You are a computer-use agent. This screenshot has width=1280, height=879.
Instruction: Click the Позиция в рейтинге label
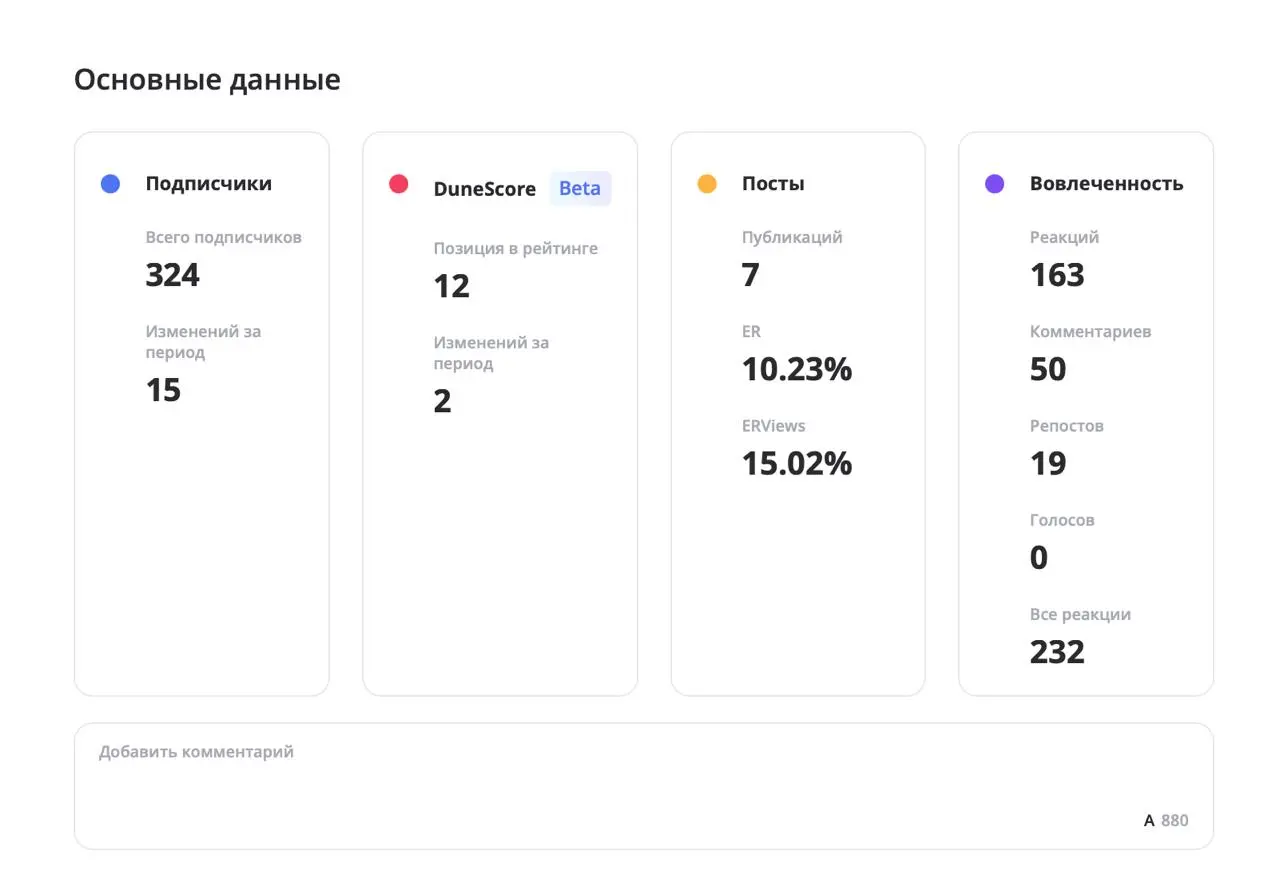[x=516, y=248]
